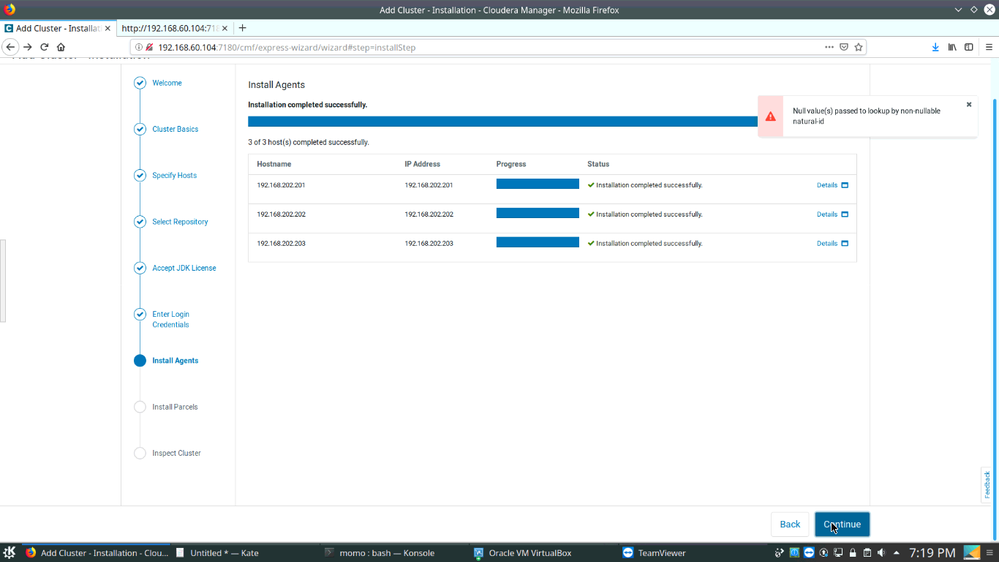This screenshot has width=999, height=562.
Task: Click the Inspect Cluster step label
Action: 176,453
